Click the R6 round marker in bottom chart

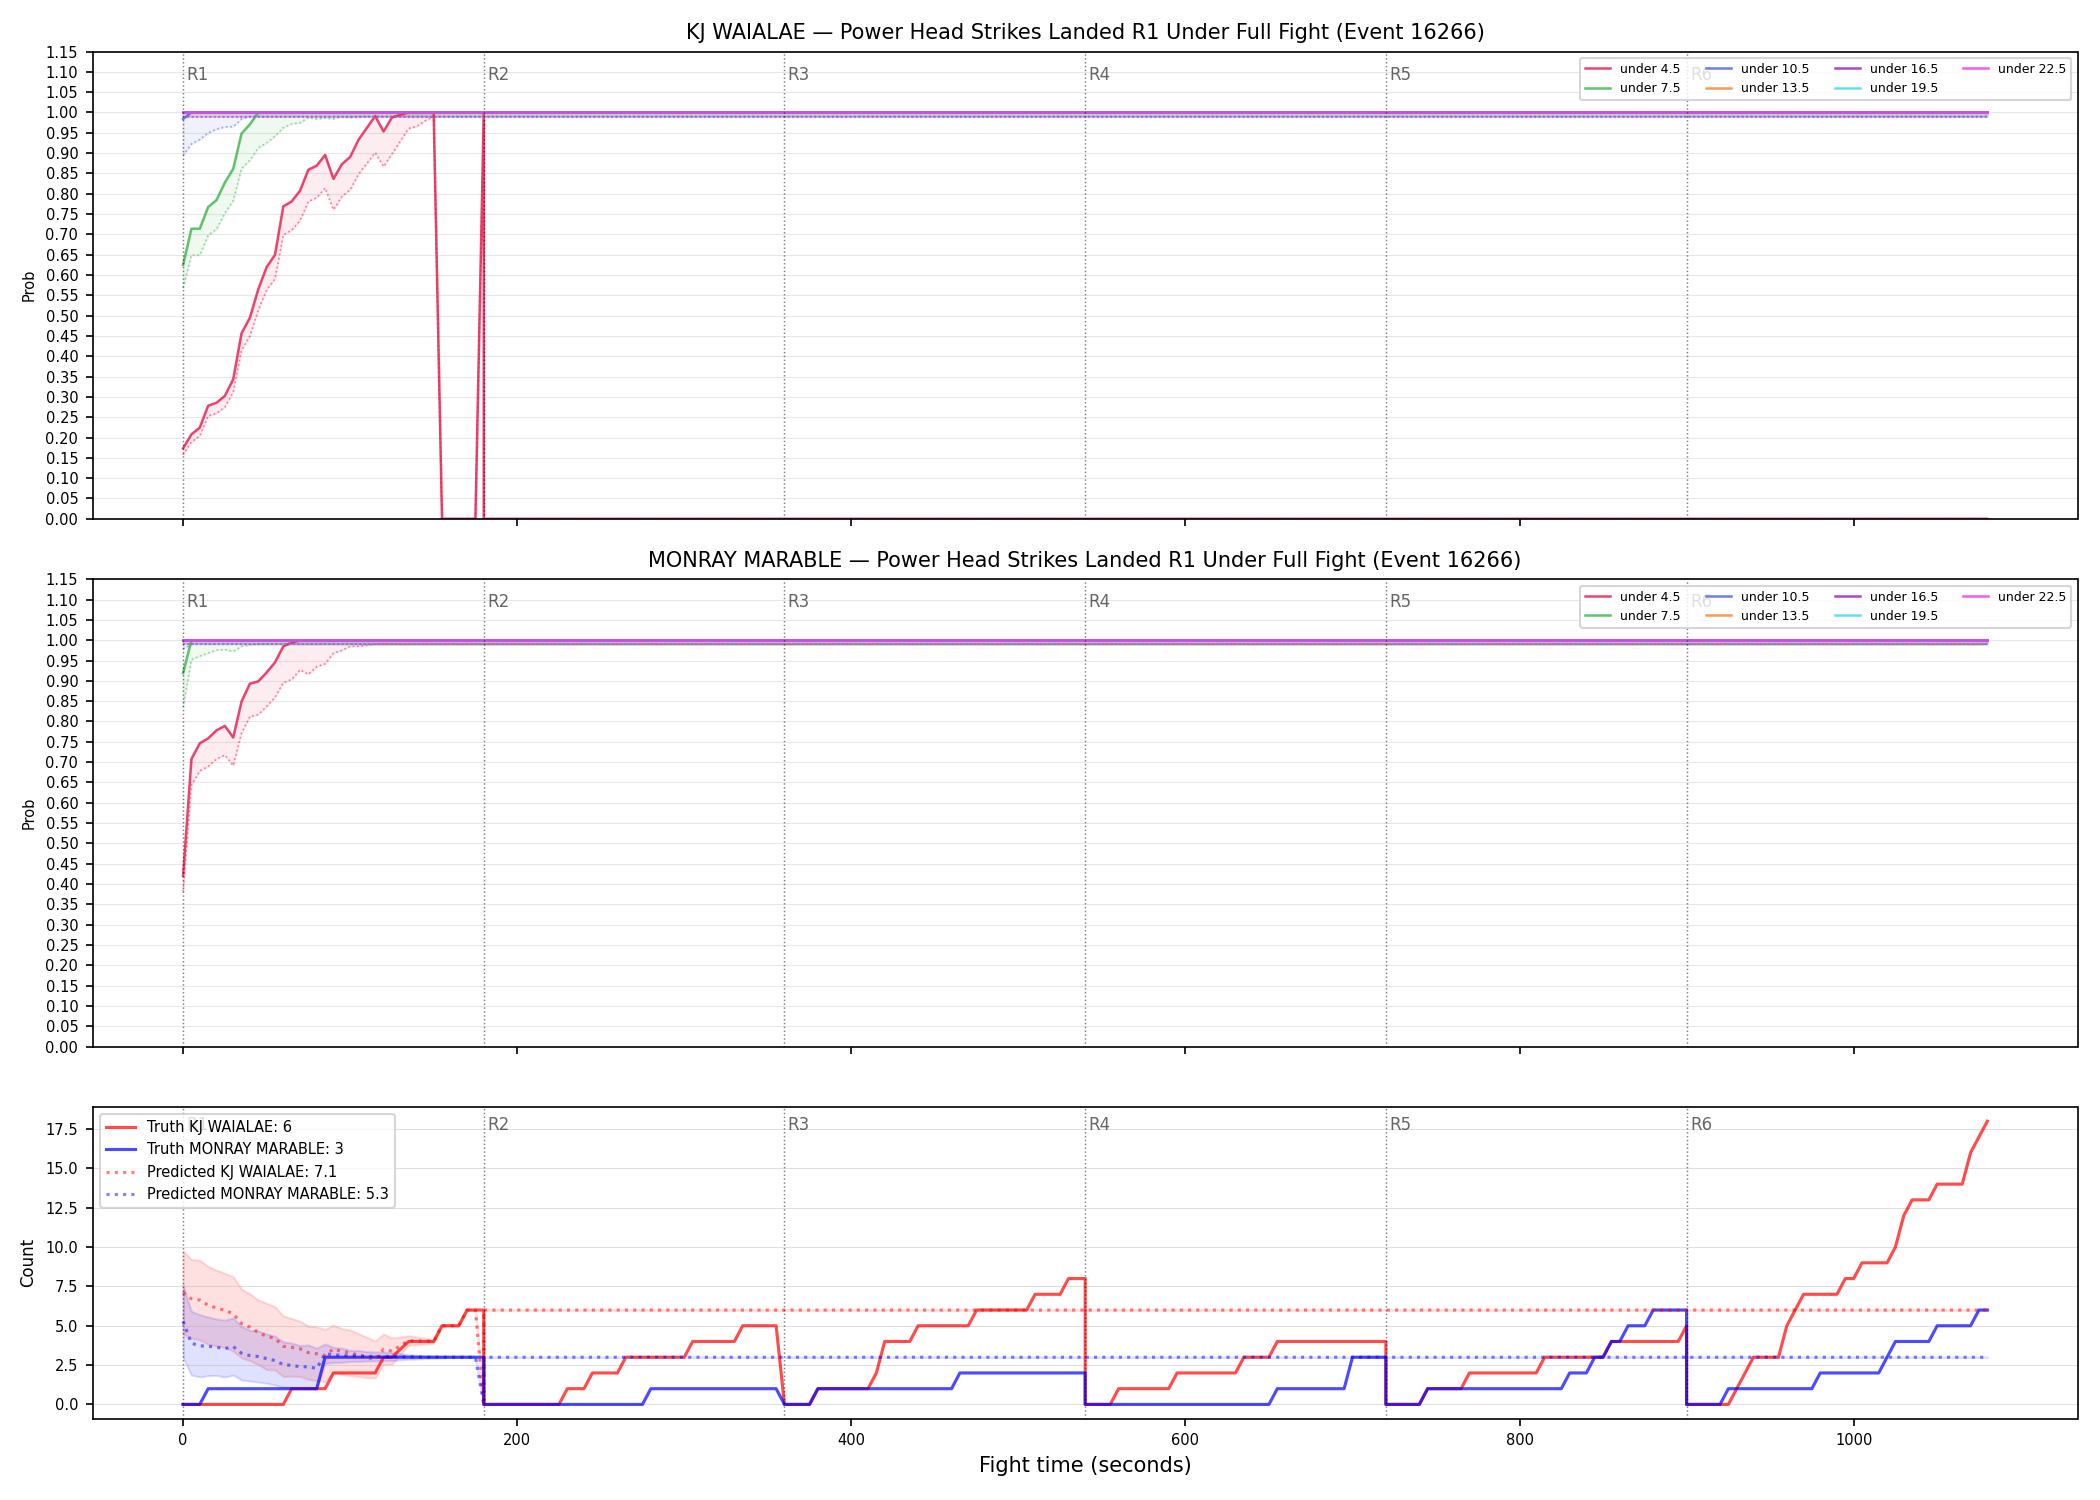(1701, 1124)
